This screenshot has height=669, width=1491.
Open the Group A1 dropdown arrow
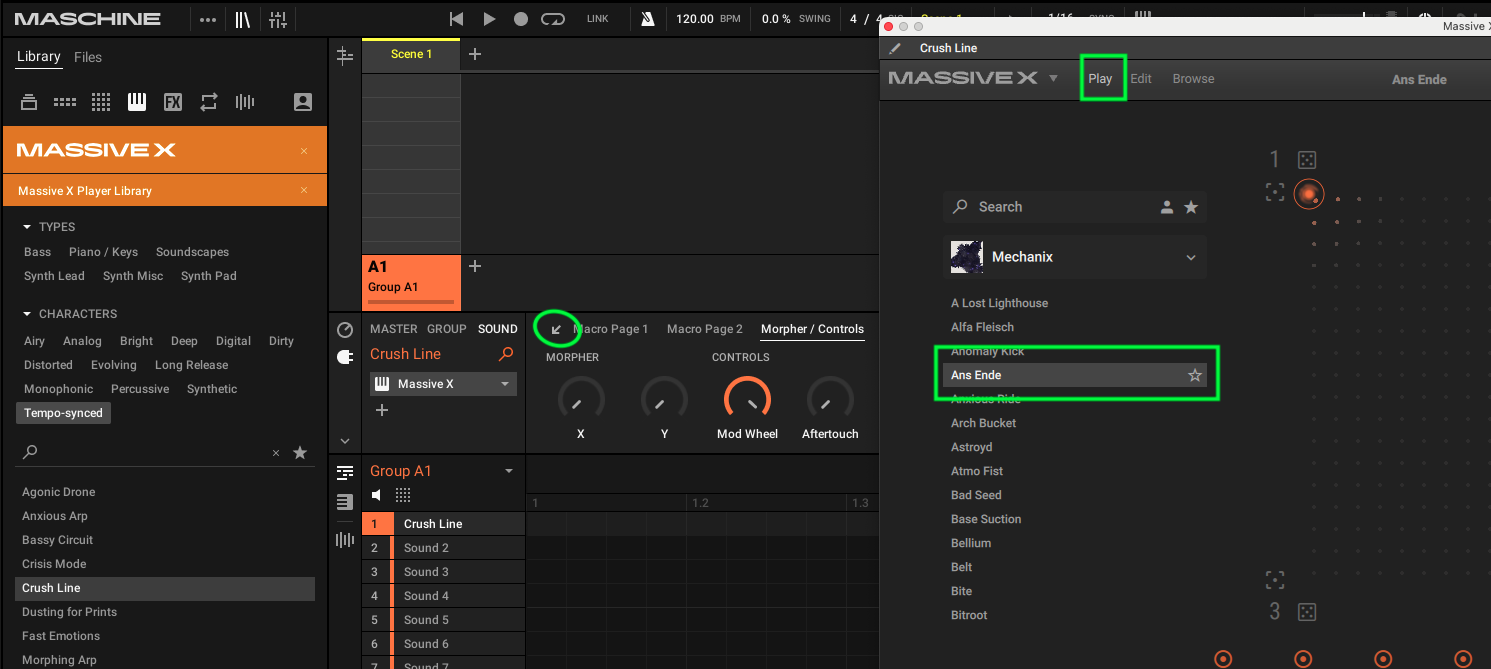point(509,471)
